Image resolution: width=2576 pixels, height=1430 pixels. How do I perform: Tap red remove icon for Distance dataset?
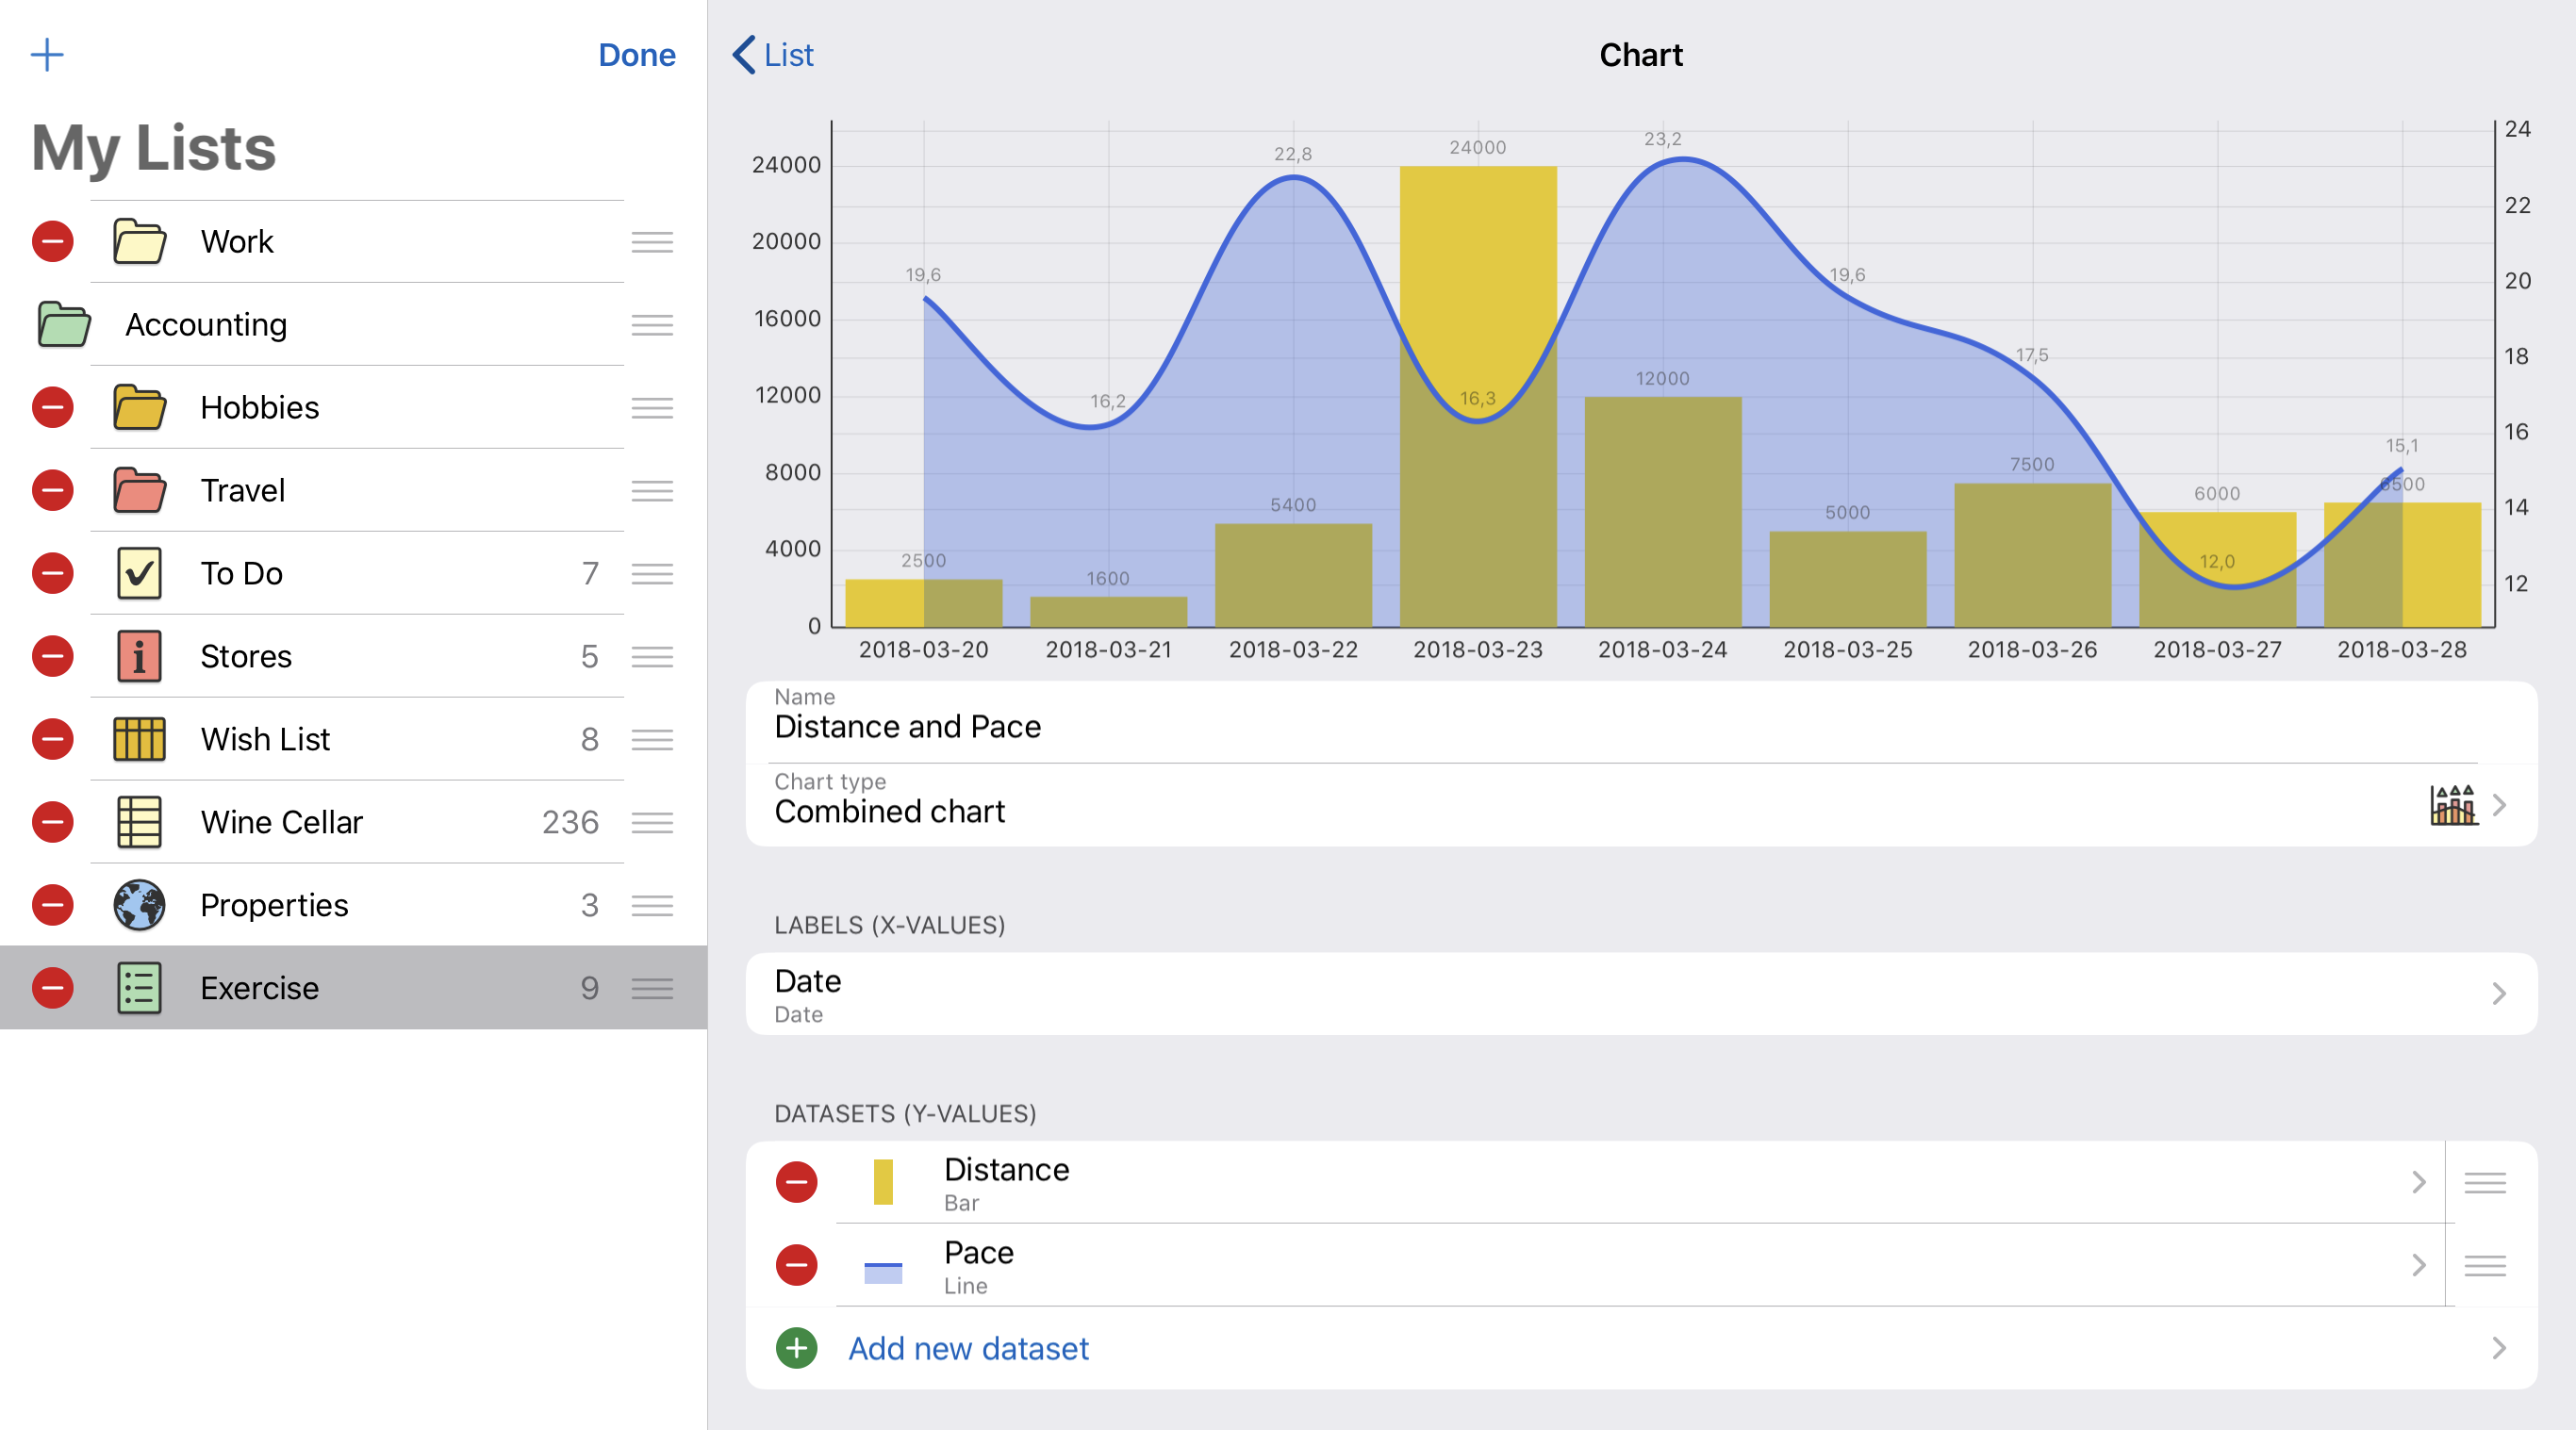796,1182
